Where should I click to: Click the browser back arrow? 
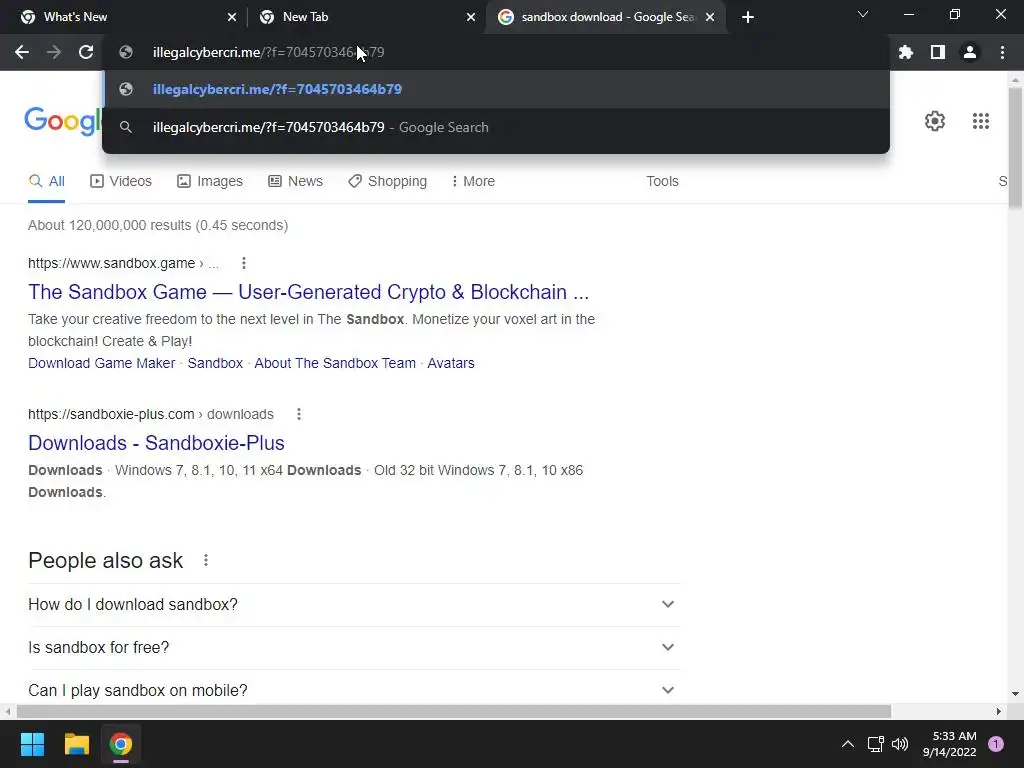coord(22,52)
